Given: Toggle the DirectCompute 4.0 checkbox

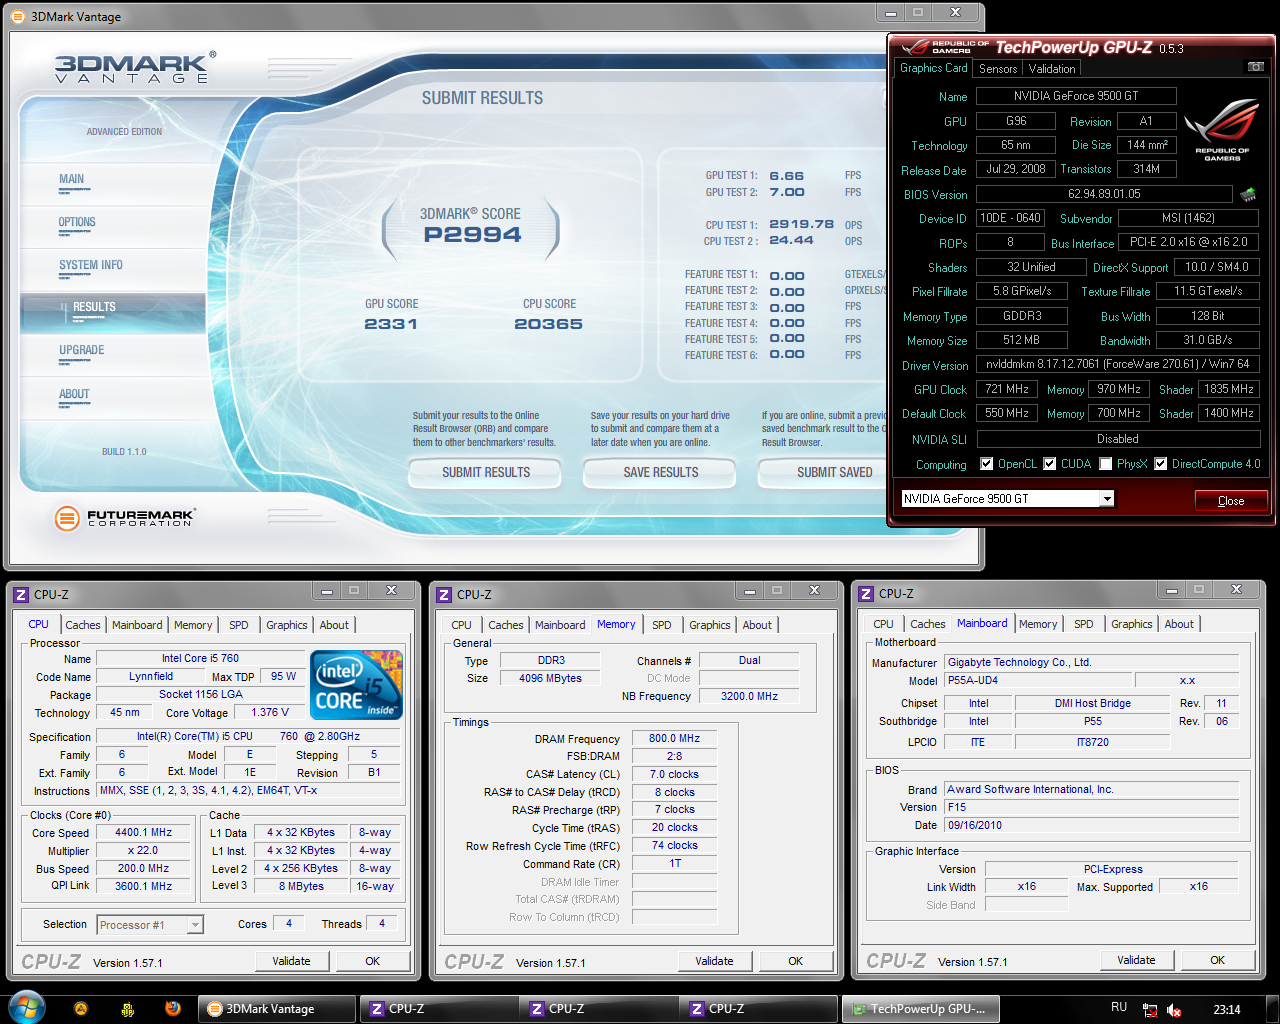Looking at the screenshot, I should [x=1161, y=464].
